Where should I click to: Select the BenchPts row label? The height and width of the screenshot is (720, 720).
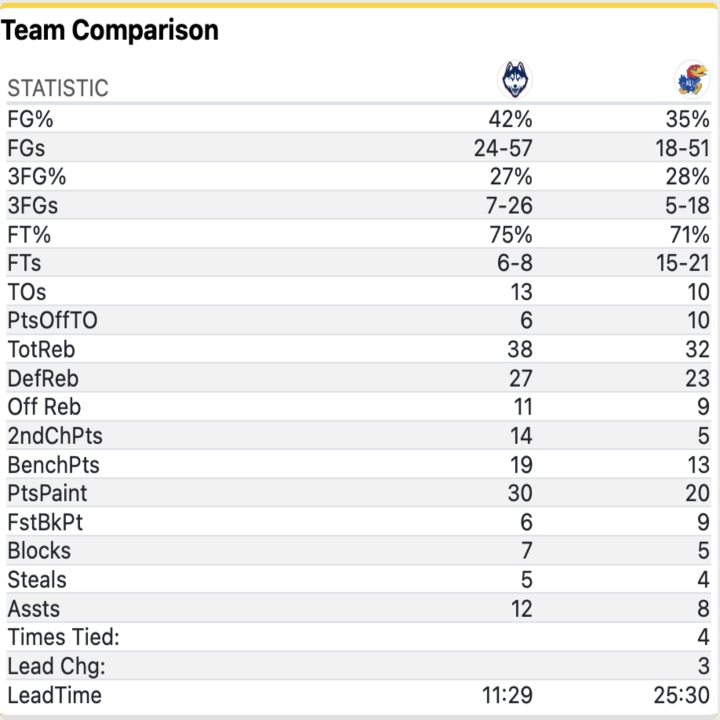click(53, 465)
